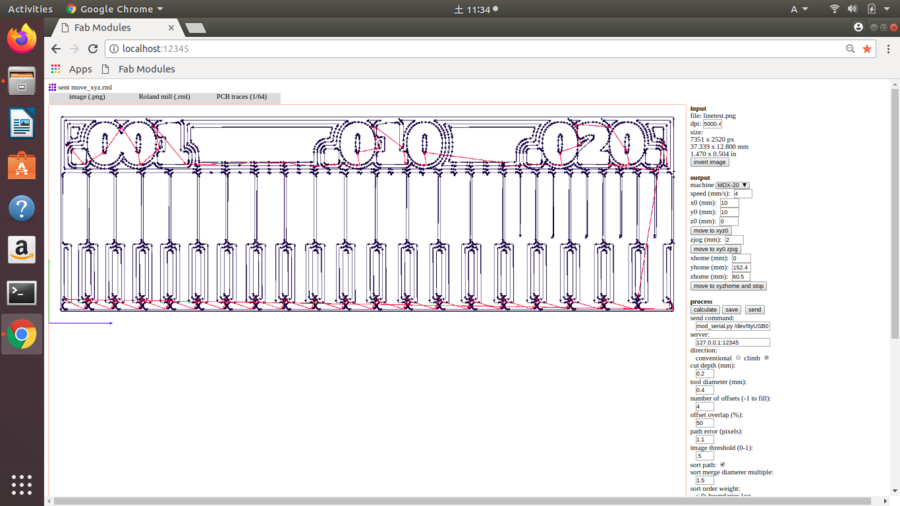
Task: Select the PCB traces (1/64) process menu
Action: [x=242, y=97]
